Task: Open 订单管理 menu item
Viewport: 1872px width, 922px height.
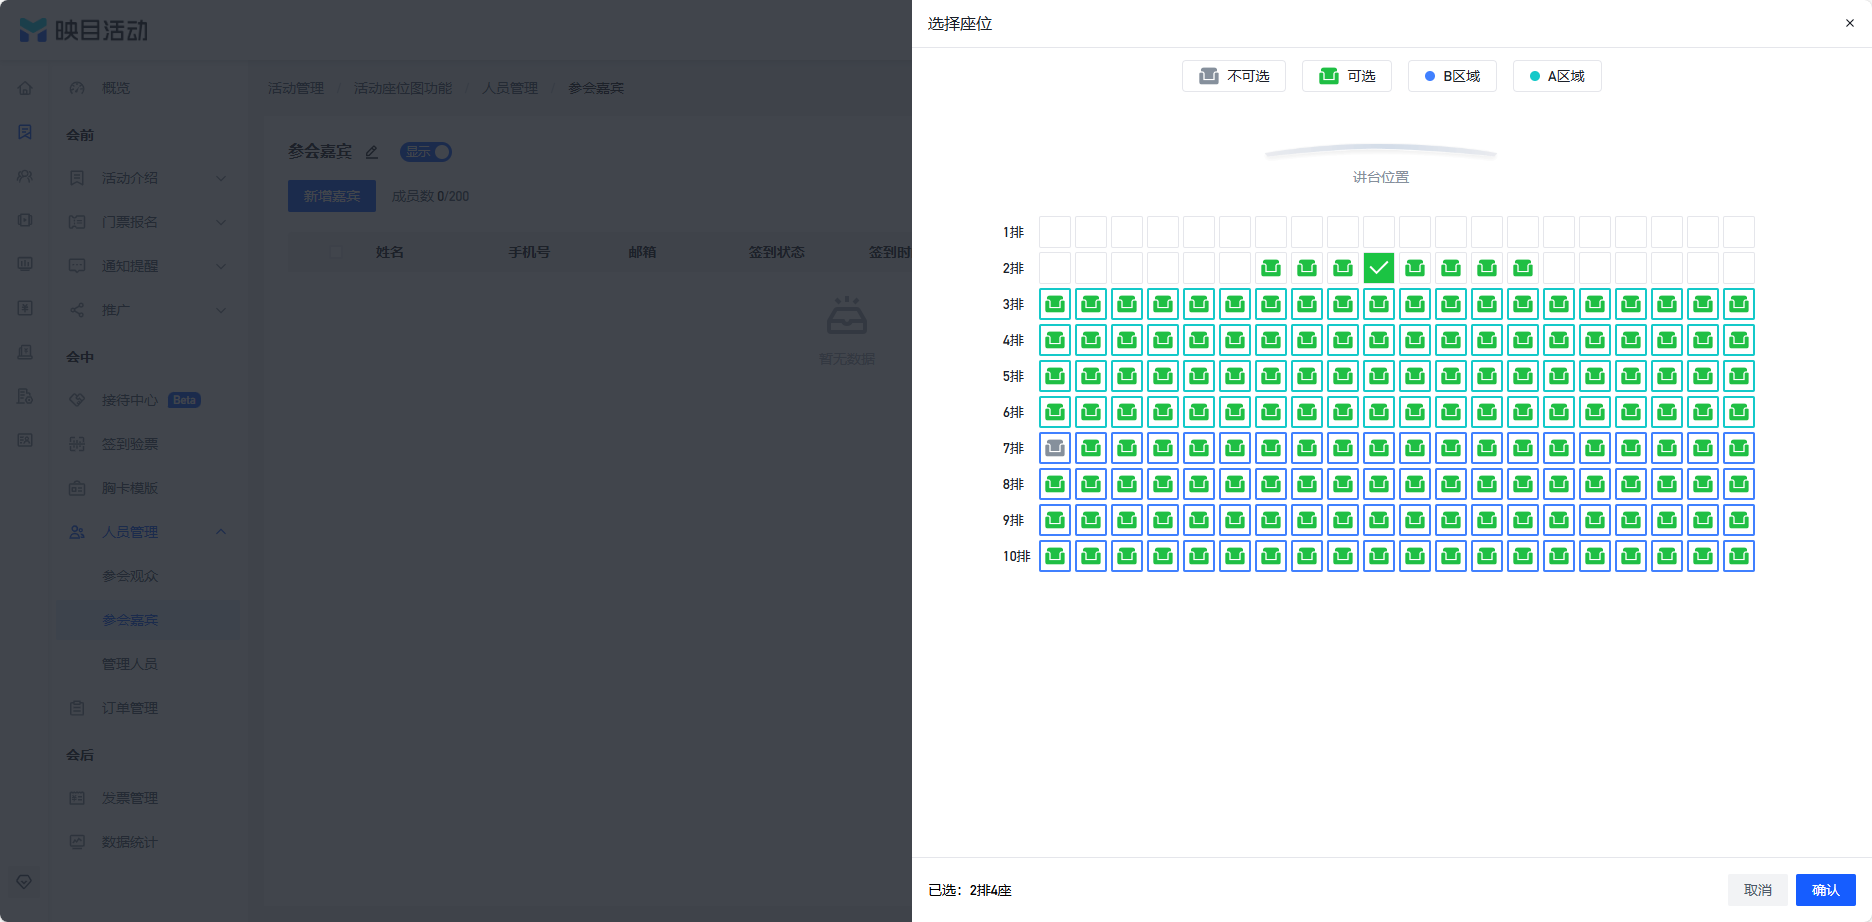Action: click(148, 708)
